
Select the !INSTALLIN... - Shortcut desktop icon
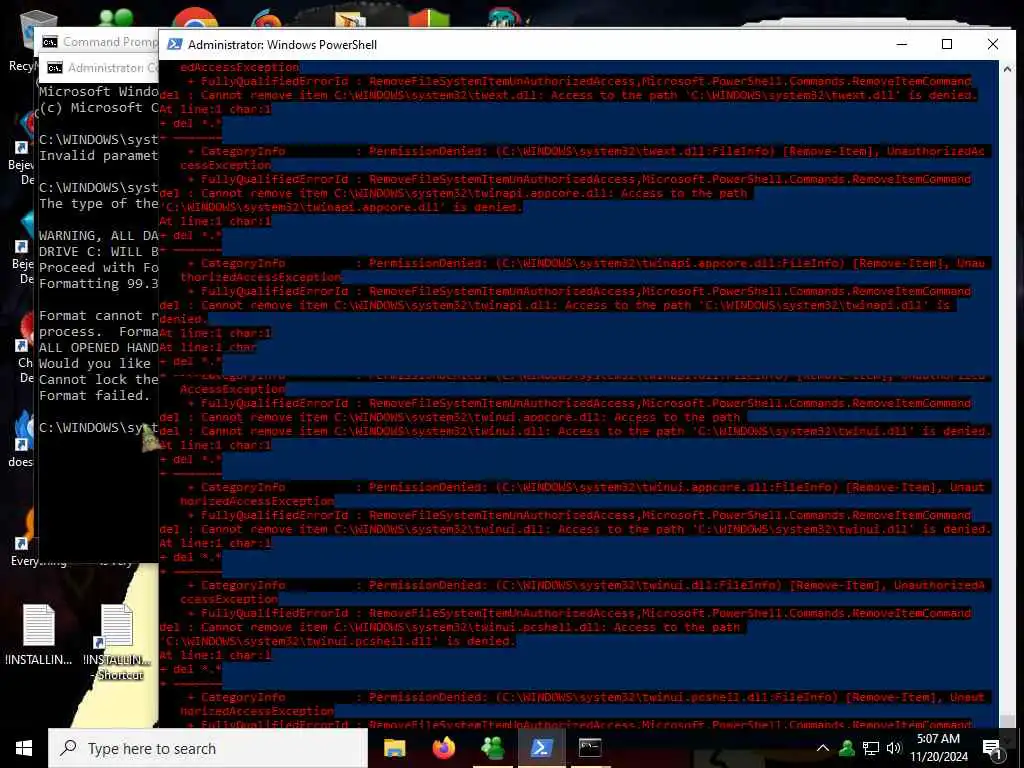click(118, 643)
